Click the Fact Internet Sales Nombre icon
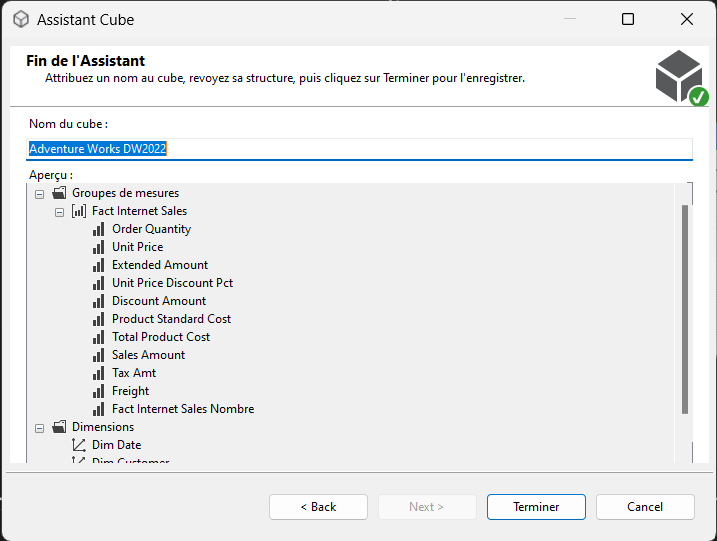The image size is (717, 541). (x=98, y=409)
